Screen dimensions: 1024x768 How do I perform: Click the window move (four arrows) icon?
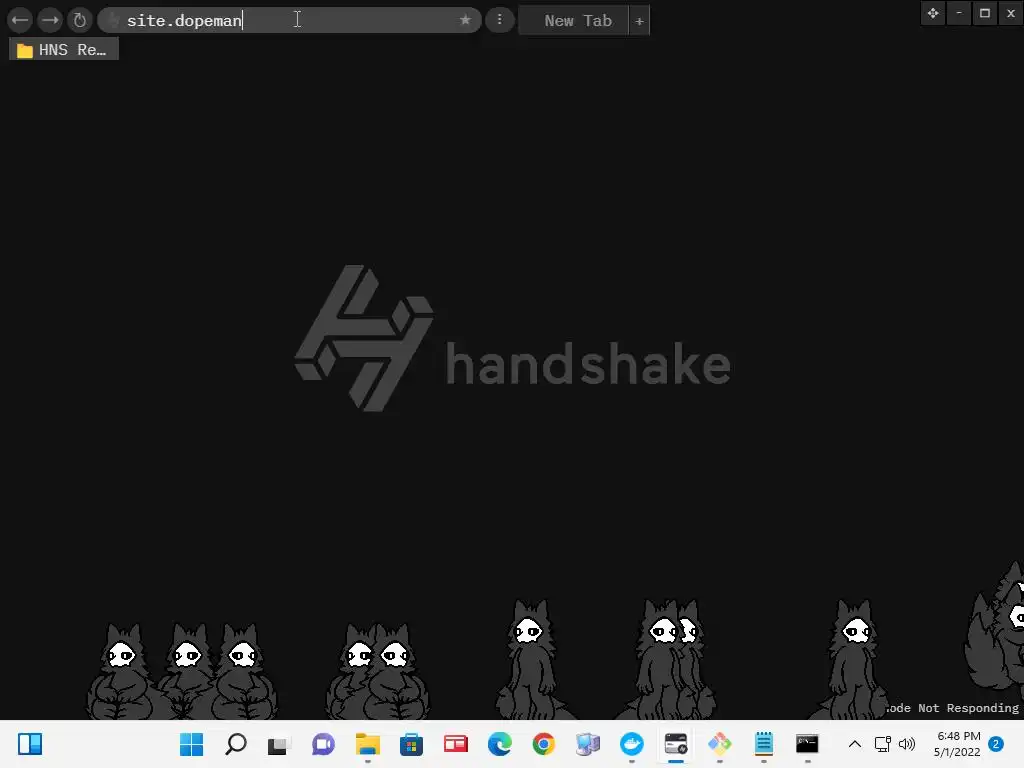click(933, 13)
